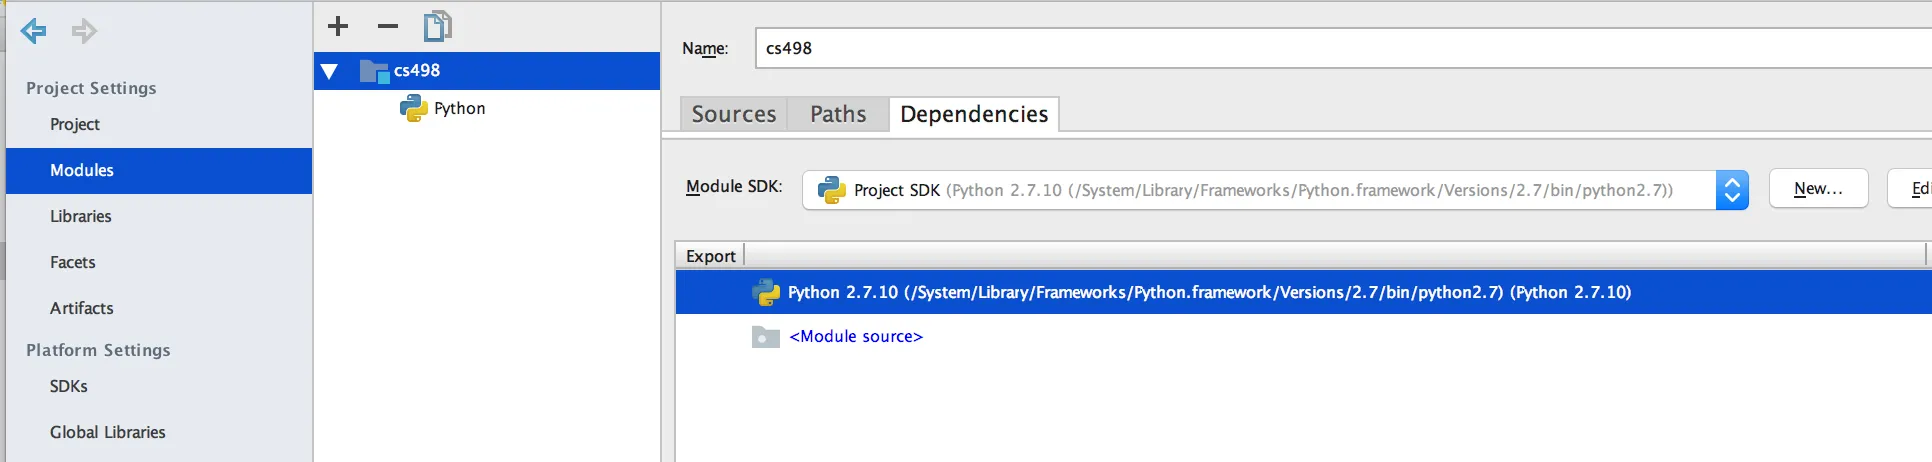Click the back navigation arrow

(x=34, y=31)
